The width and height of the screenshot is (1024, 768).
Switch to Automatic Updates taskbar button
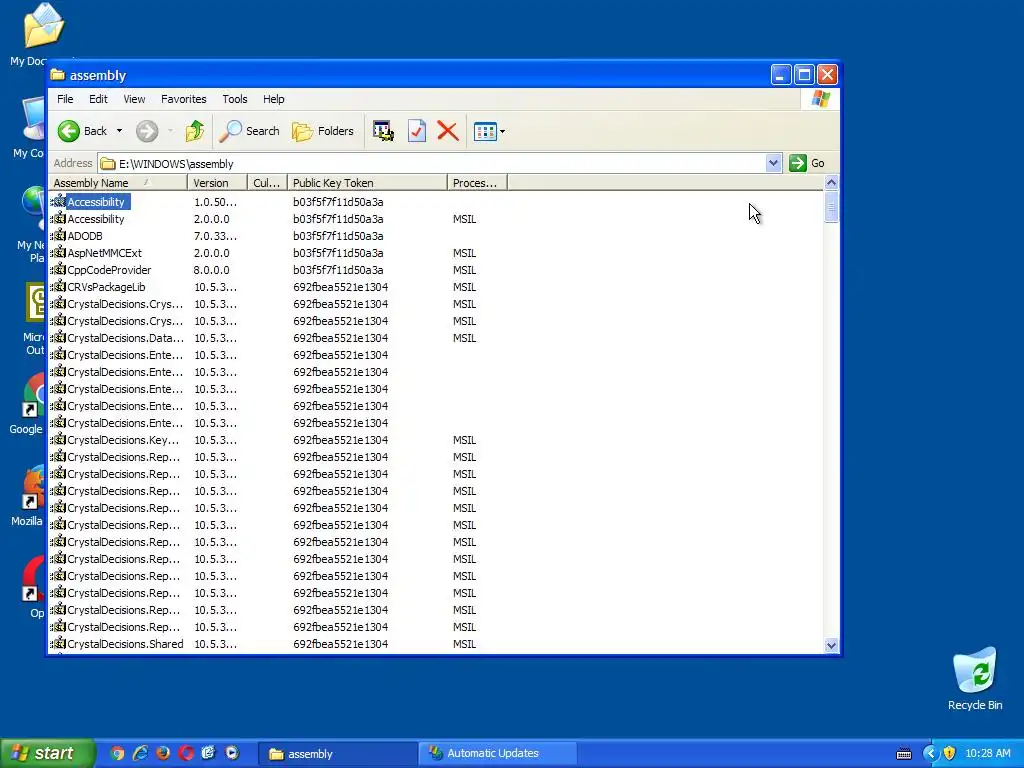click(x=497, y=754)
